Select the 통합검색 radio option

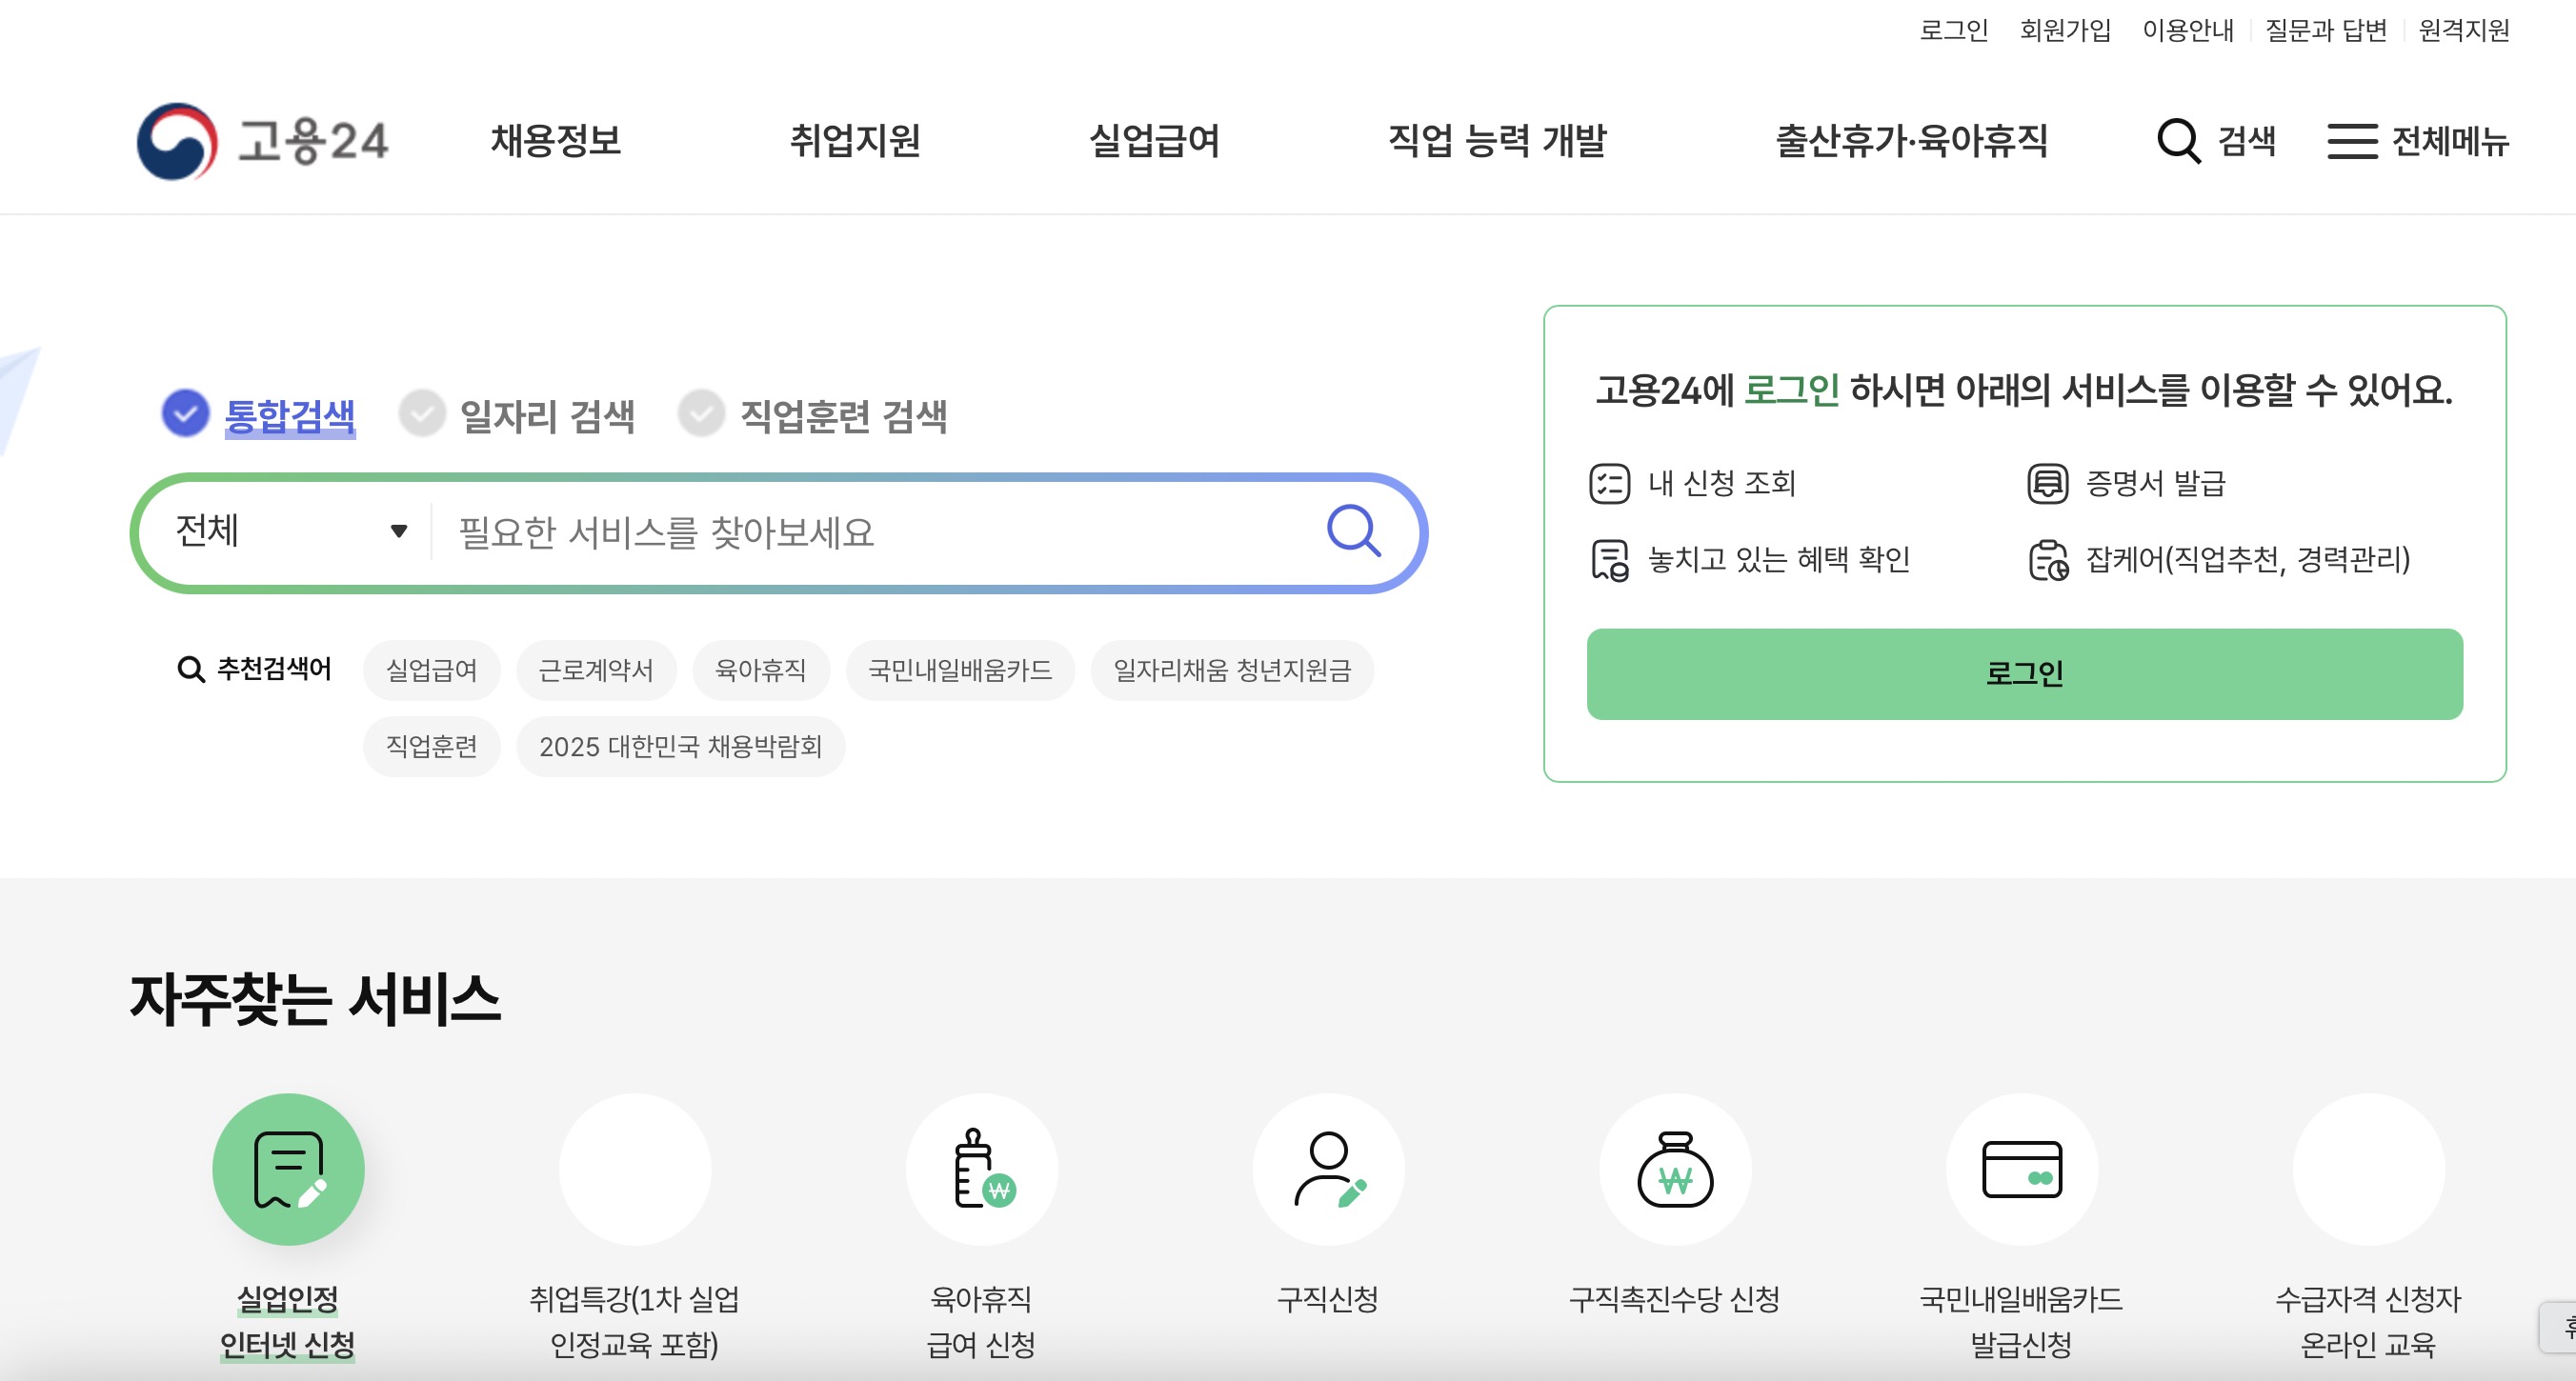point(185,414)
